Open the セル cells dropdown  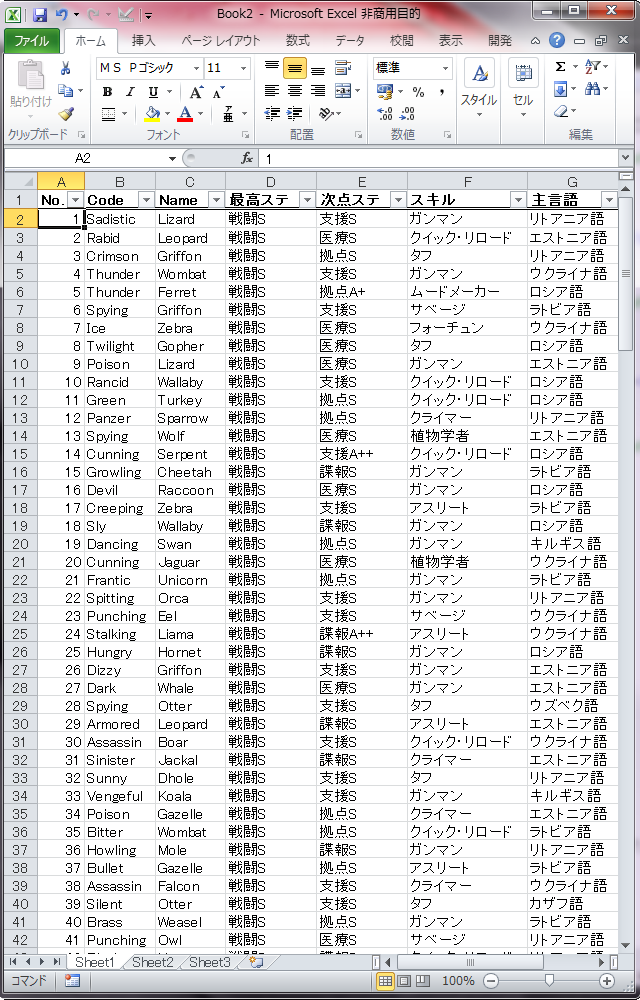click(523, 89)
